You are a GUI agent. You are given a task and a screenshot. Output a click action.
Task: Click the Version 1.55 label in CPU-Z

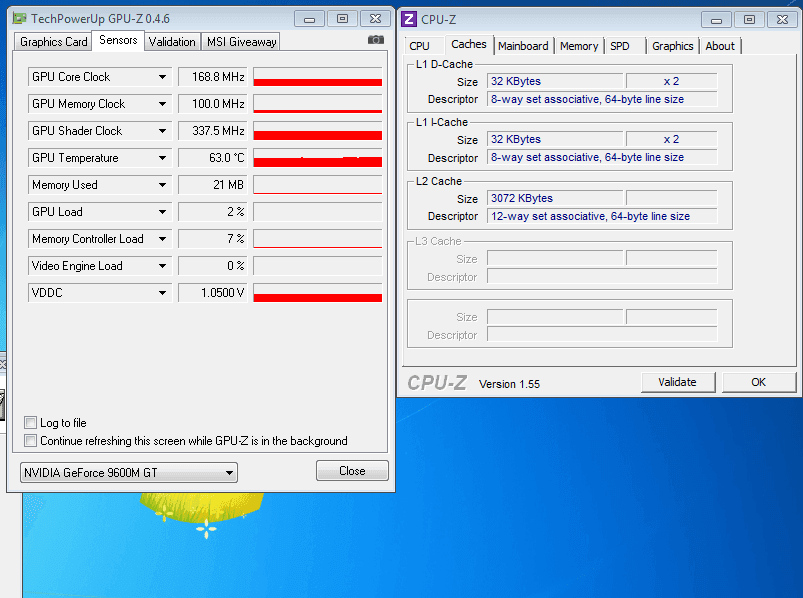click(x=510, y=384)
